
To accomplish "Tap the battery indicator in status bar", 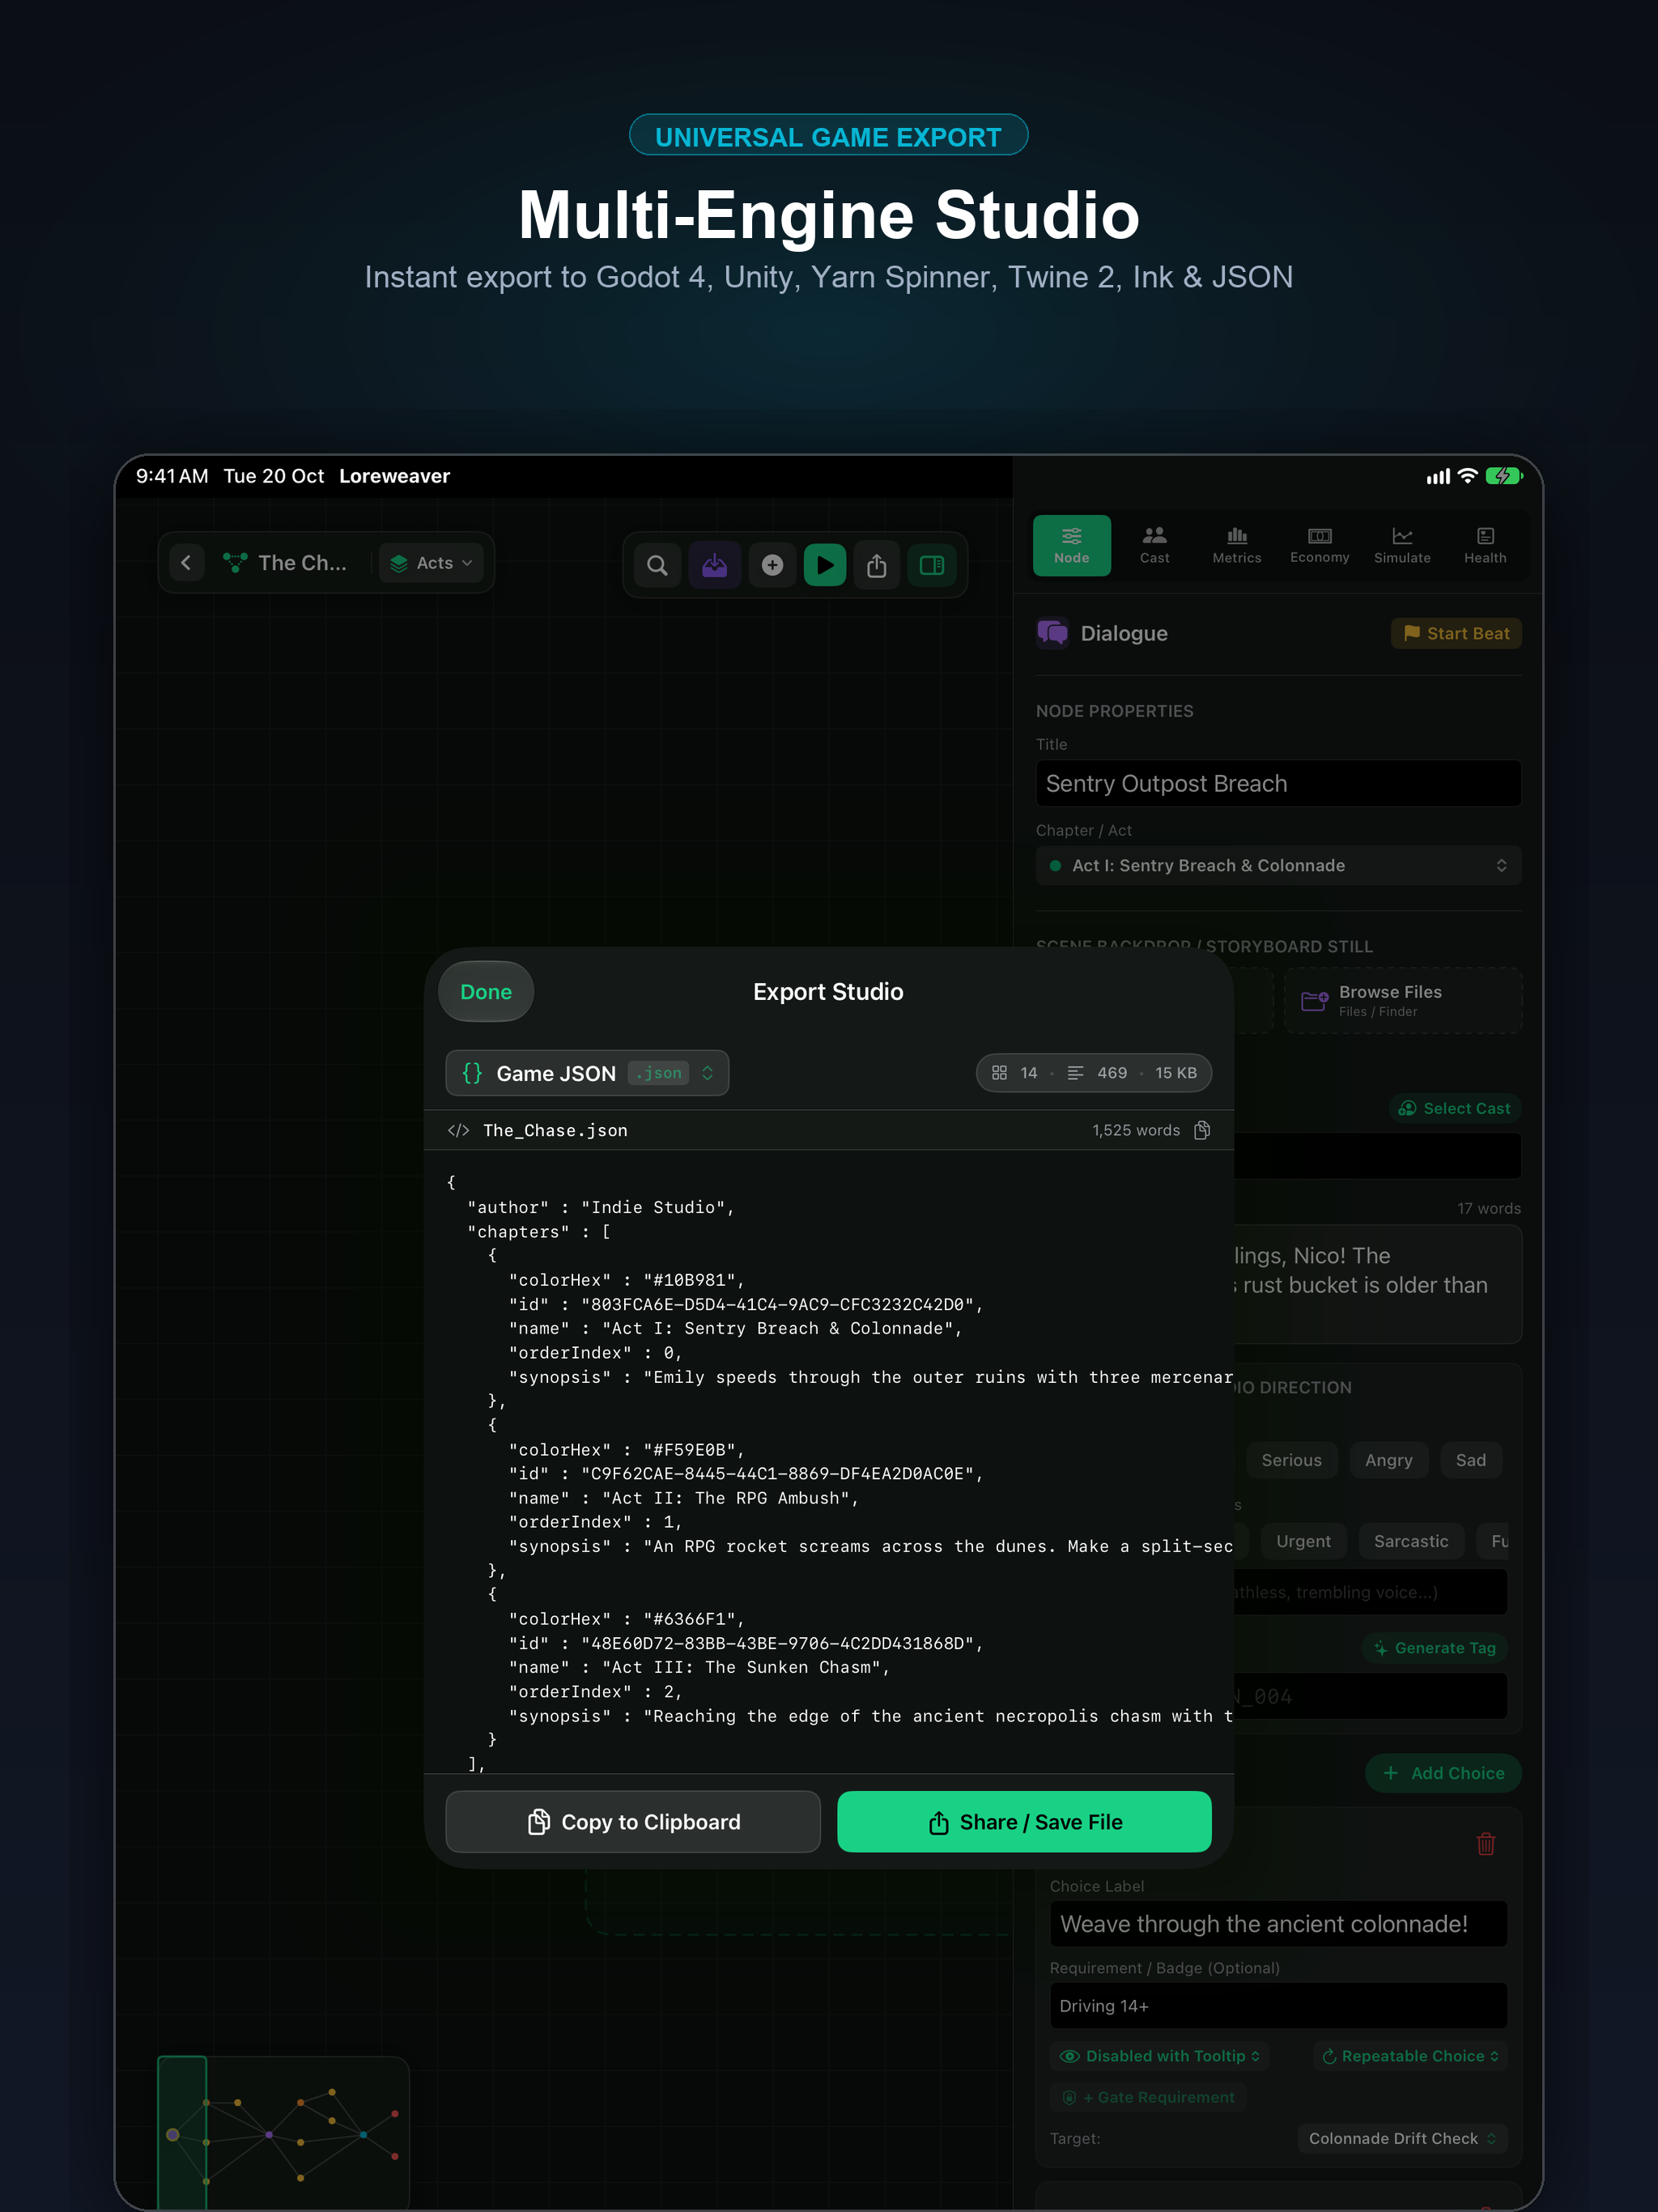I will pos(1503,476).
